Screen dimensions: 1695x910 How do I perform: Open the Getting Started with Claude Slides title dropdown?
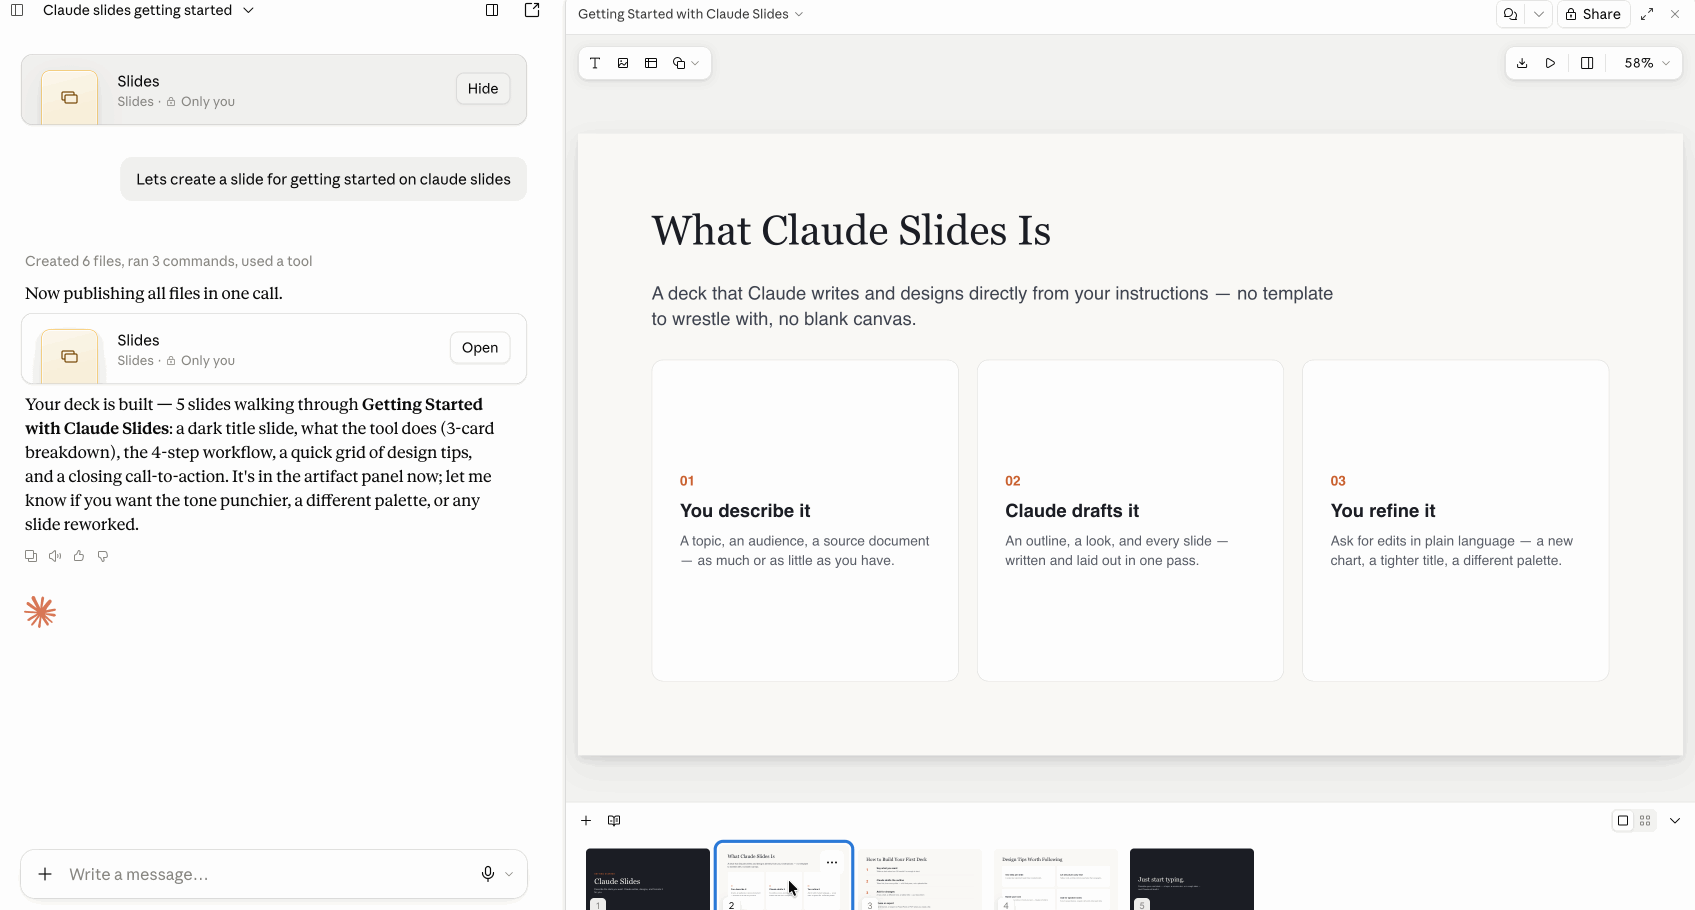[x=690, y=14]
